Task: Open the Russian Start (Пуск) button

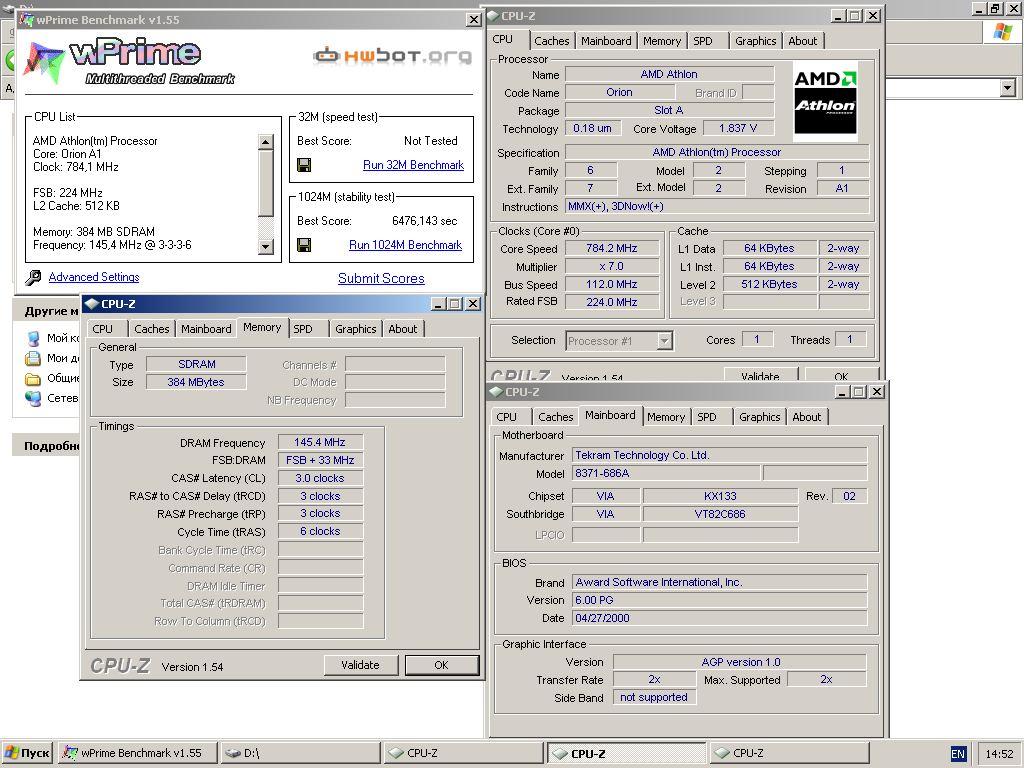Action: (x=27, y=753)
